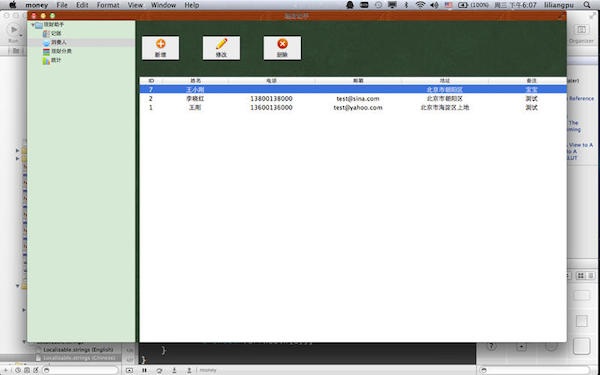Click the pencil Edit (修改) button
Screen dimensions: 600x375
point(221,48)
